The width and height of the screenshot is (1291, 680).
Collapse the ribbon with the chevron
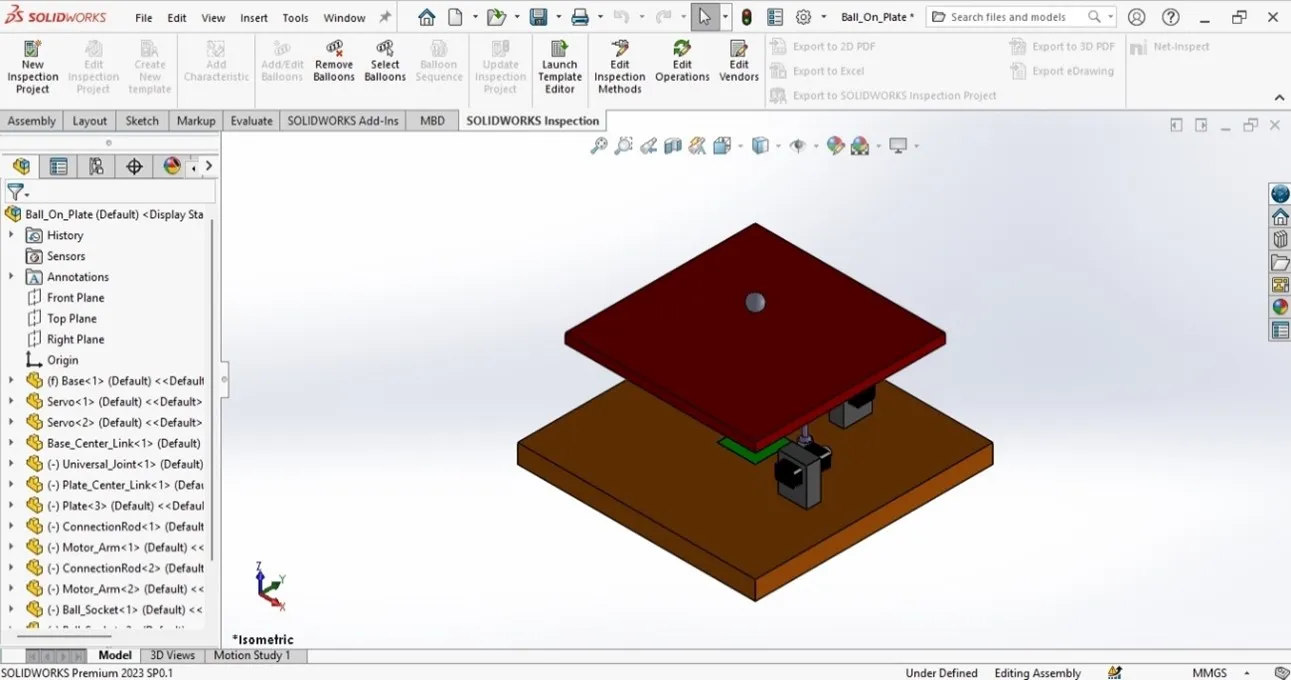coord(1279,97)
